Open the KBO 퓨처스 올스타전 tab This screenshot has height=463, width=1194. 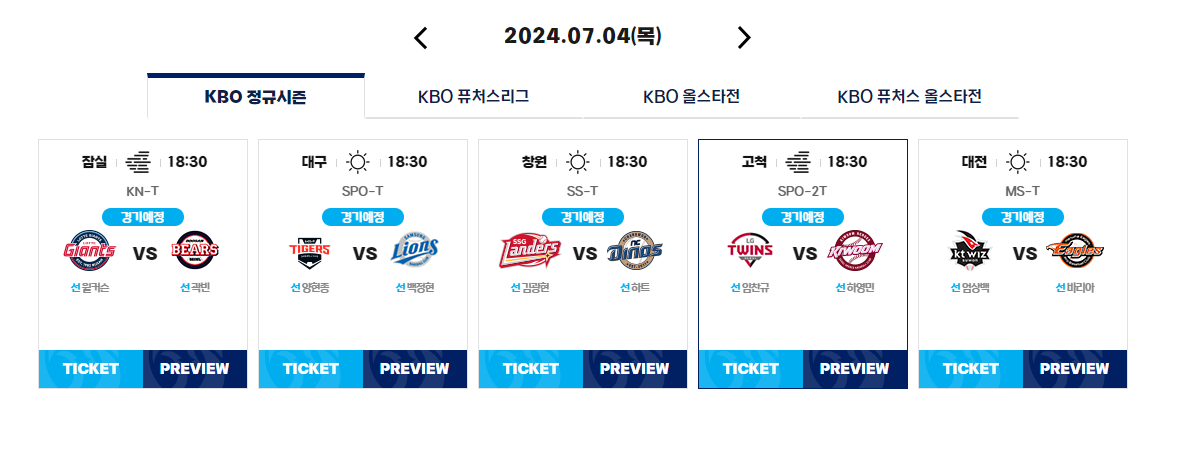(909, 97)
